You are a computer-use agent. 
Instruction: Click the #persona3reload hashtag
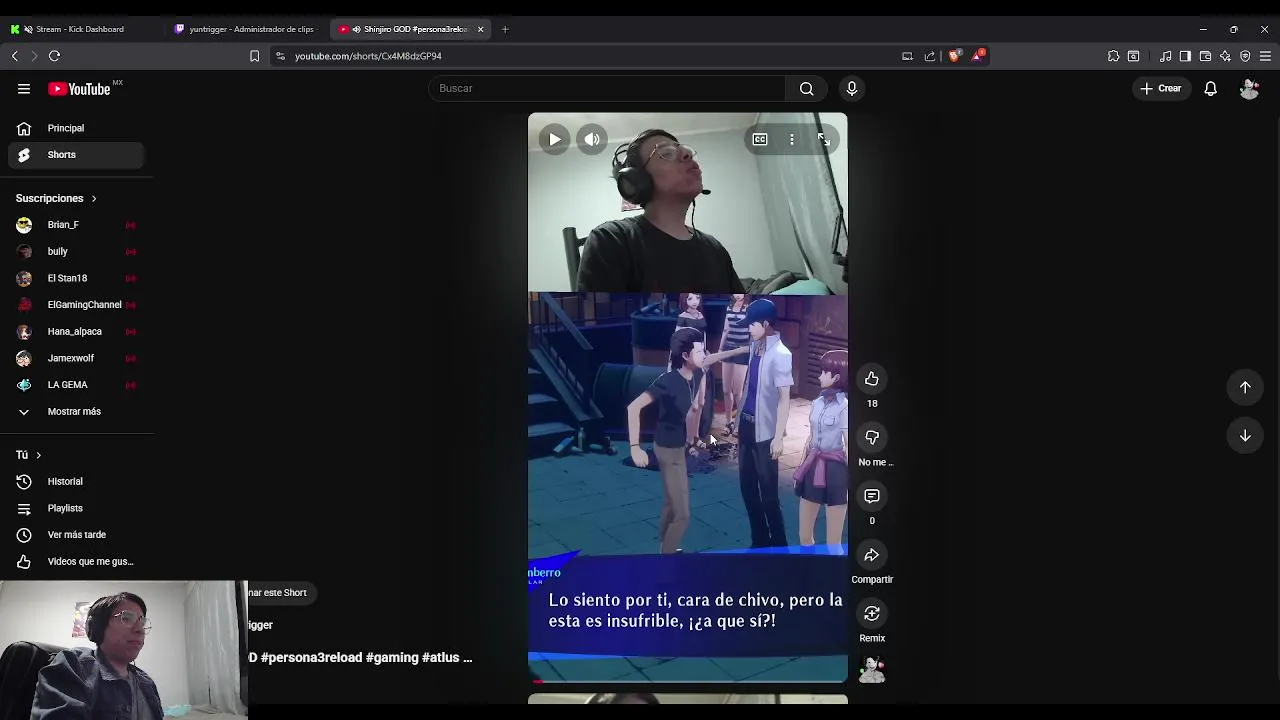(x=311, y=657)
